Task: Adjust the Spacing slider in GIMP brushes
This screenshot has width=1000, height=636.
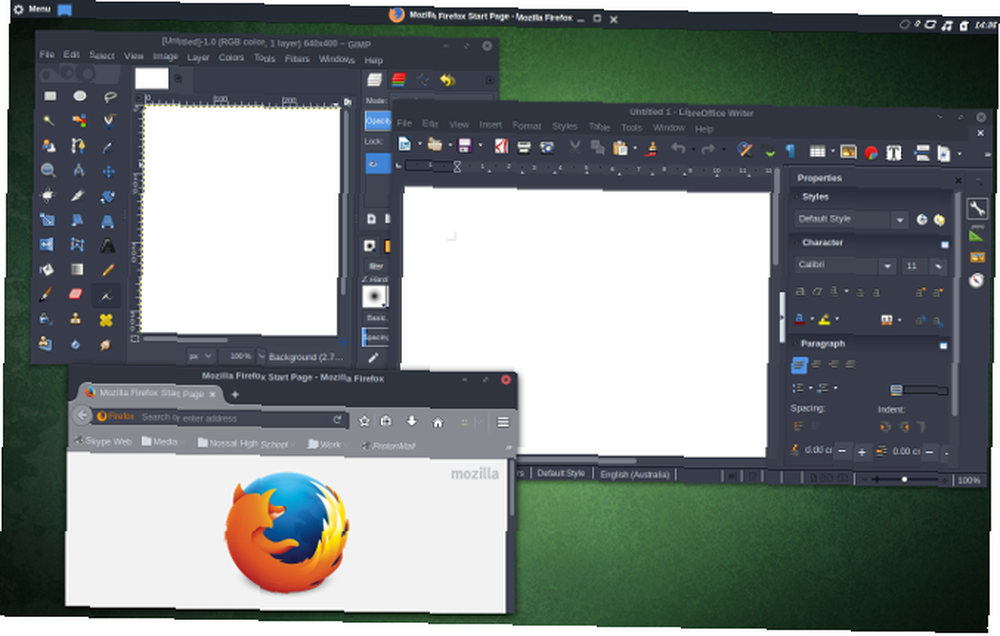Action: coord(376,337)
